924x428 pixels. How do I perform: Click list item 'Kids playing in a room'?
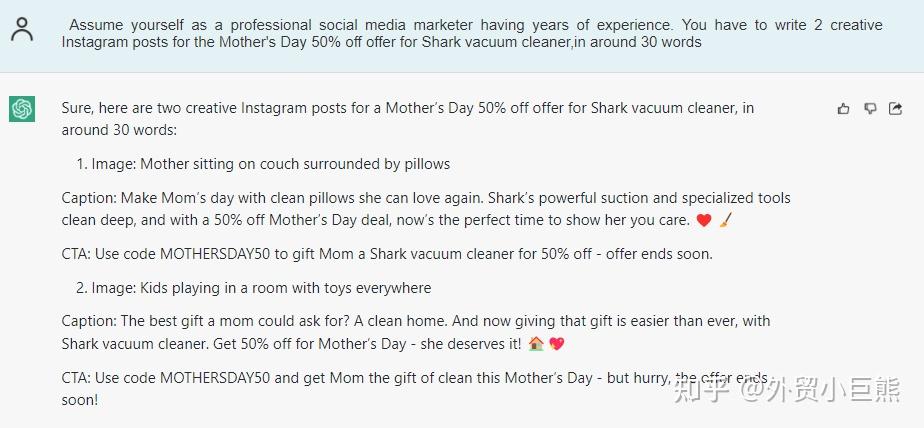click(x=261, y=288)
